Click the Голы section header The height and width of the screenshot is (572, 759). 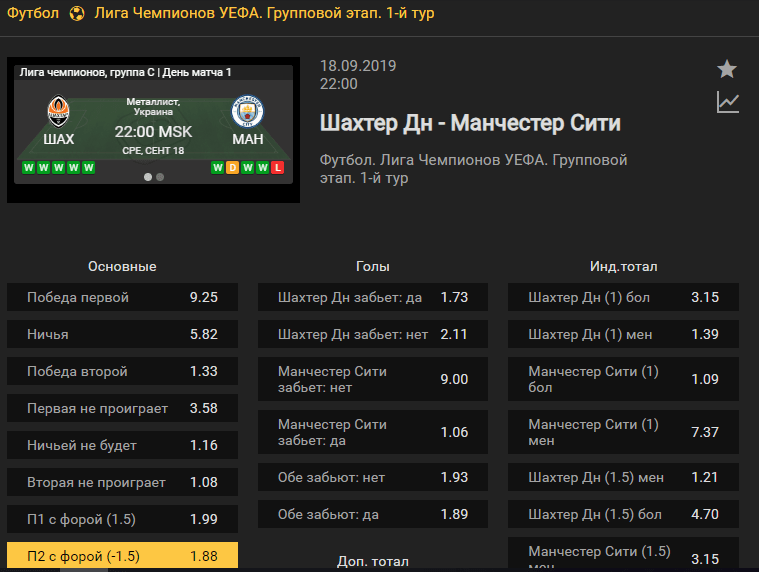pyautogui.click(x=373, y=266)
